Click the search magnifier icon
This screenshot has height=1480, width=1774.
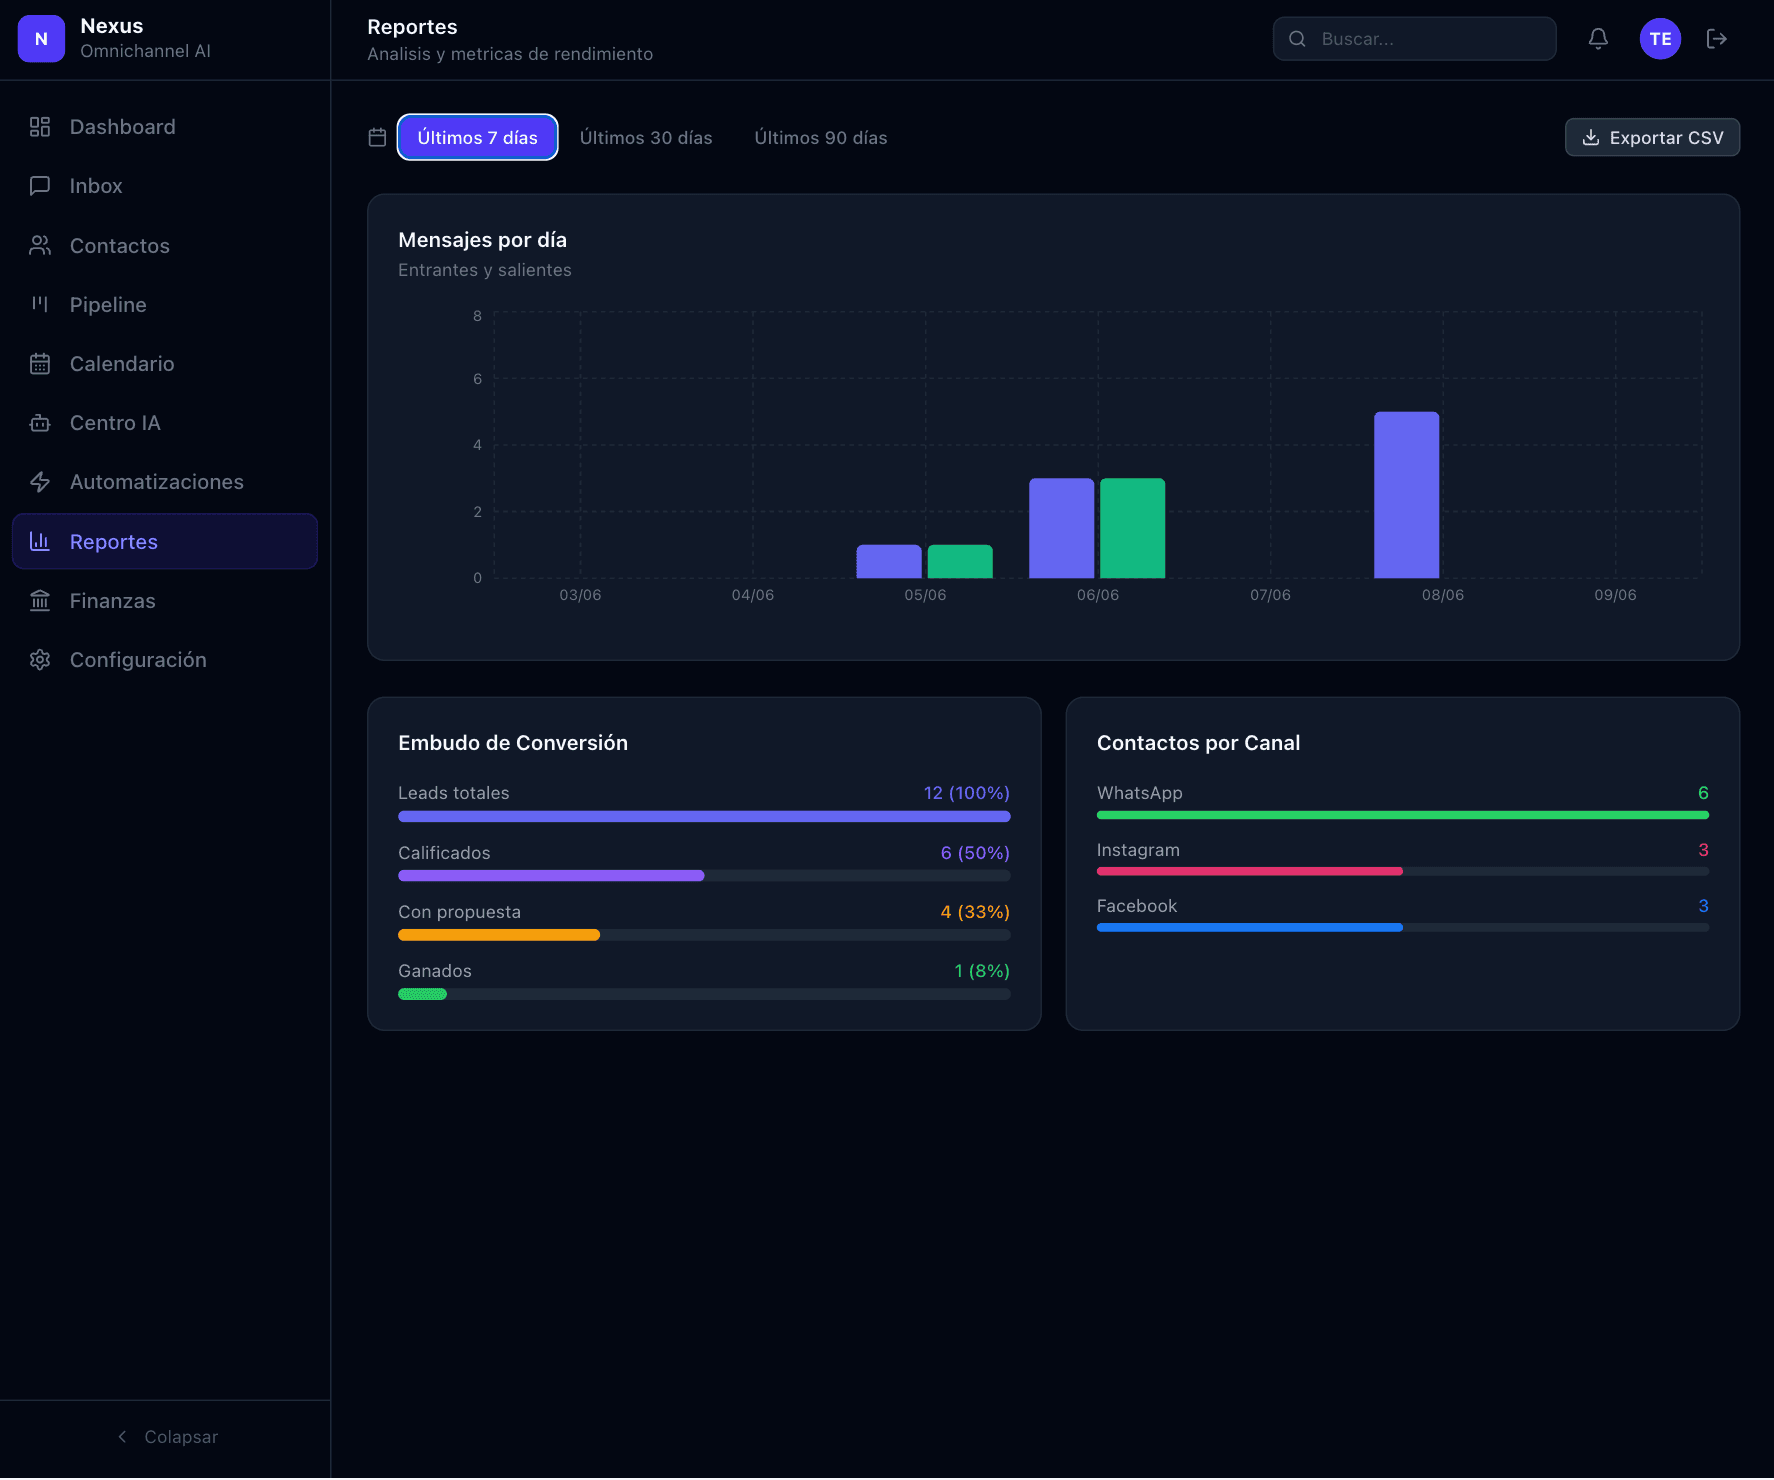point(1297,39)
